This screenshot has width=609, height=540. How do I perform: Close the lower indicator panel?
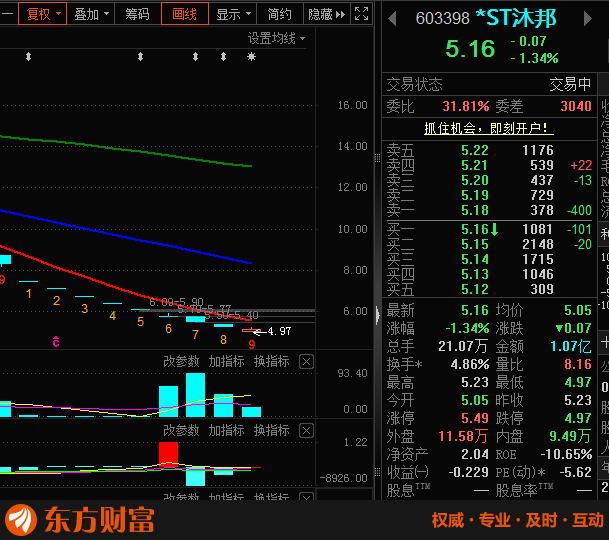(306, 430)
